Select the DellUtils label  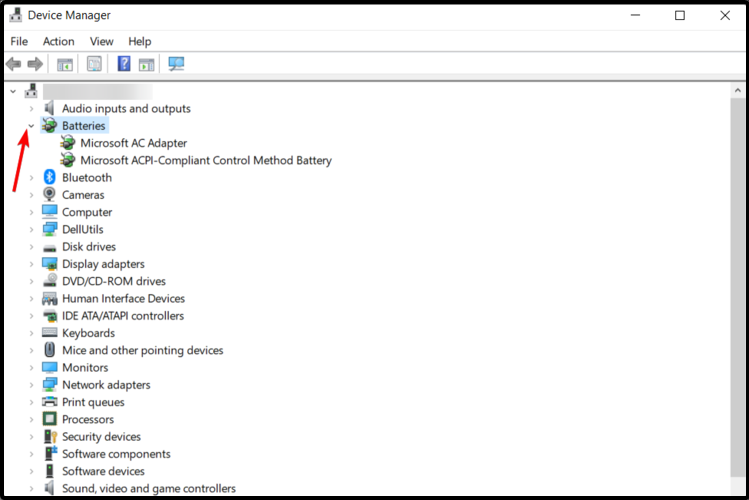point(83,229)
